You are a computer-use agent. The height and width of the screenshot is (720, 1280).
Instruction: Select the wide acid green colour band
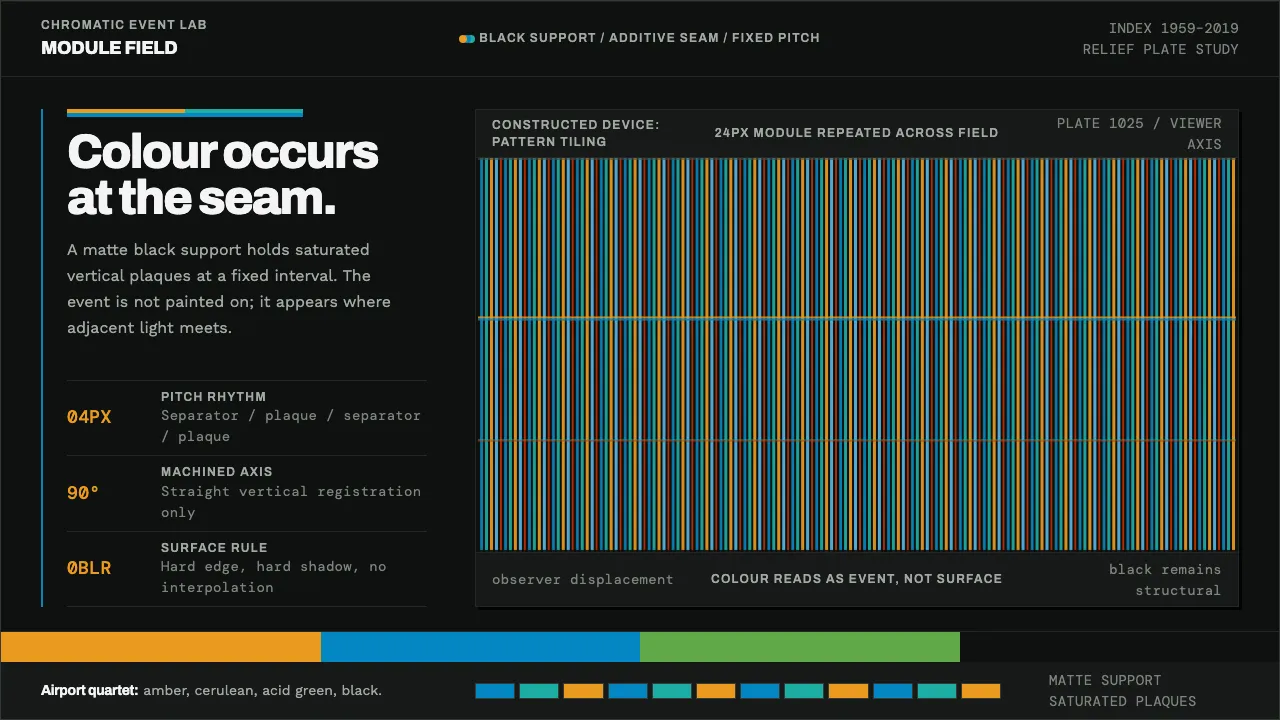pyautogui.click(x=800, y=647)
